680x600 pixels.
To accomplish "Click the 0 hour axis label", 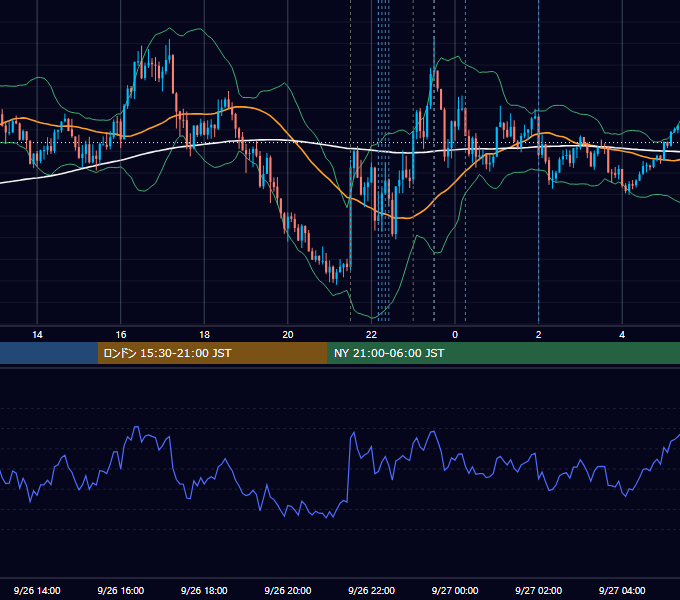I will coord(455,335).
